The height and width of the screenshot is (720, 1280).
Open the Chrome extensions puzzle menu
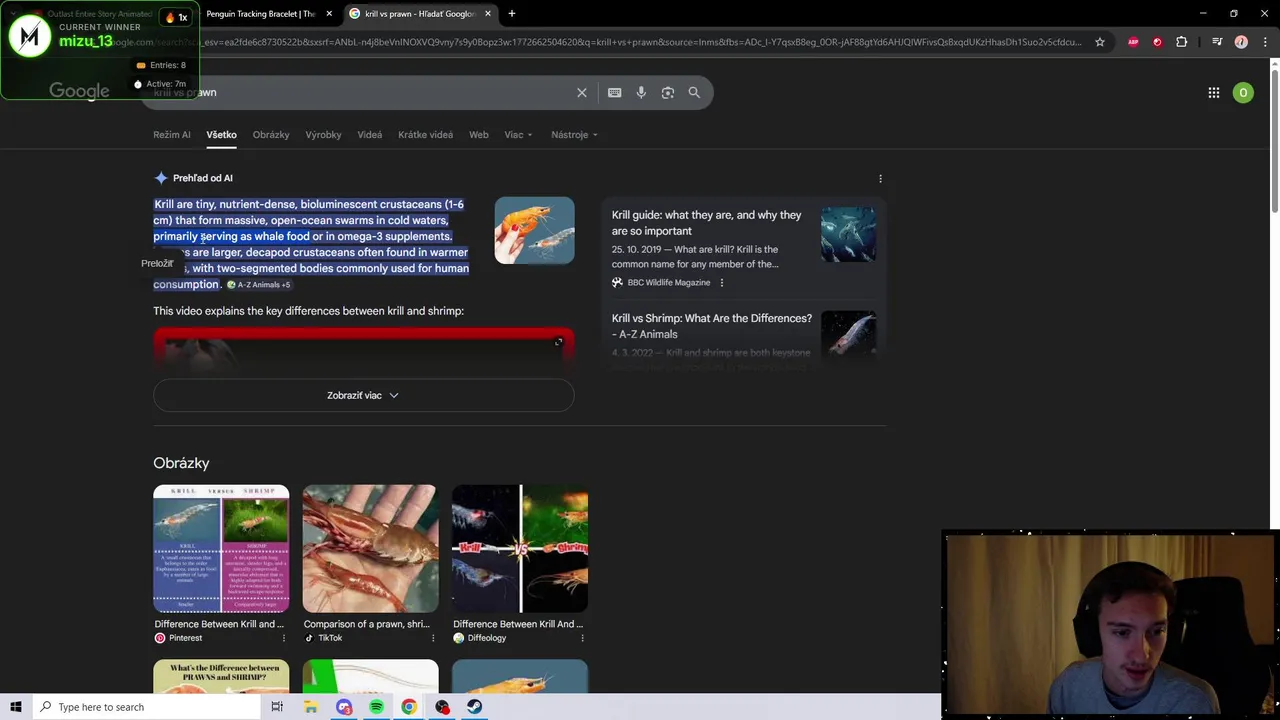click(x=1181, y=42)
